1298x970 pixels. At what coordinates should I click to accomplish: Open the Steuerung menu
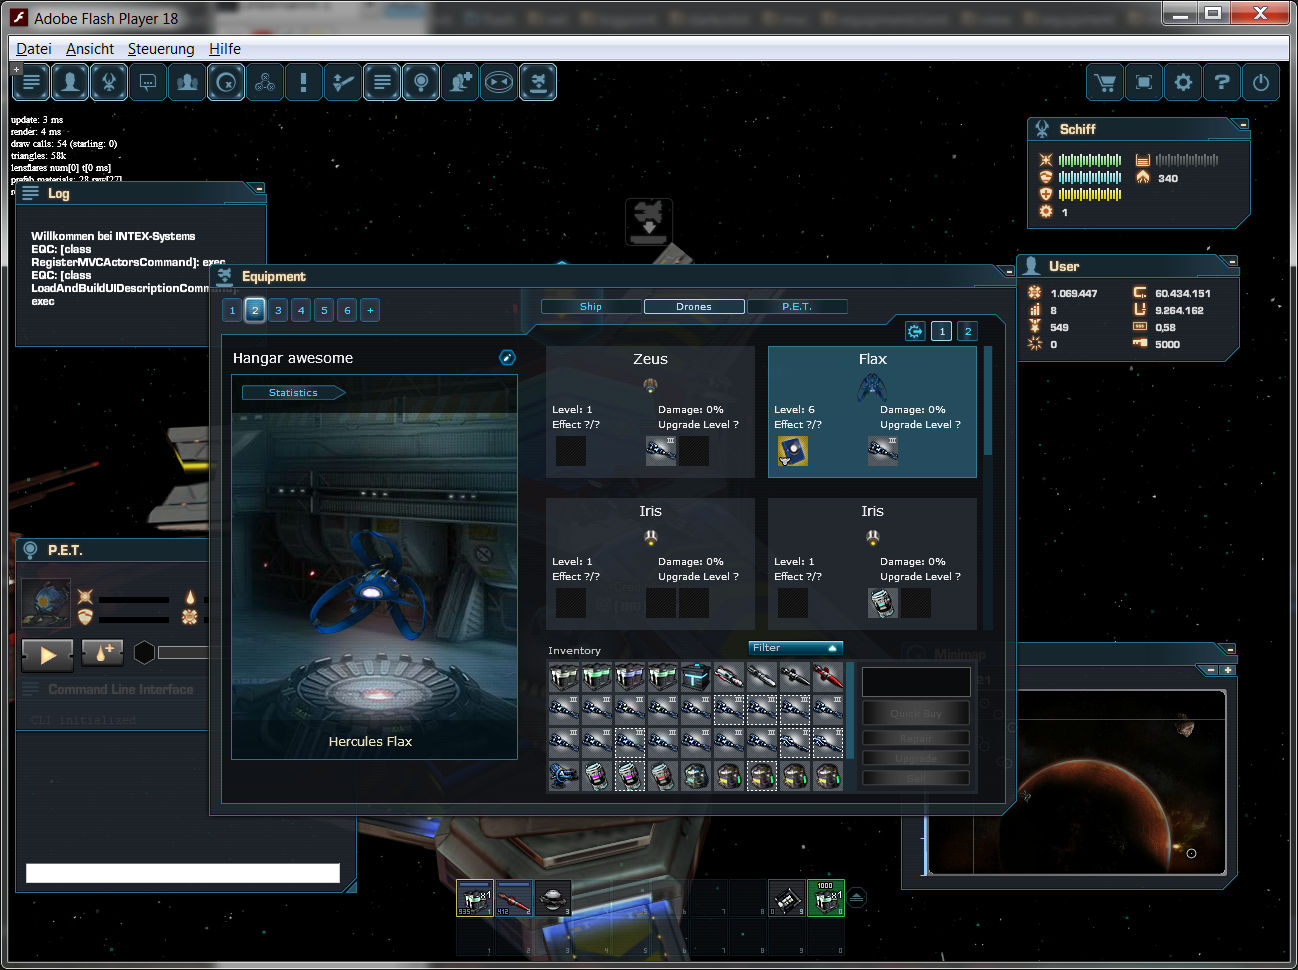161,49
